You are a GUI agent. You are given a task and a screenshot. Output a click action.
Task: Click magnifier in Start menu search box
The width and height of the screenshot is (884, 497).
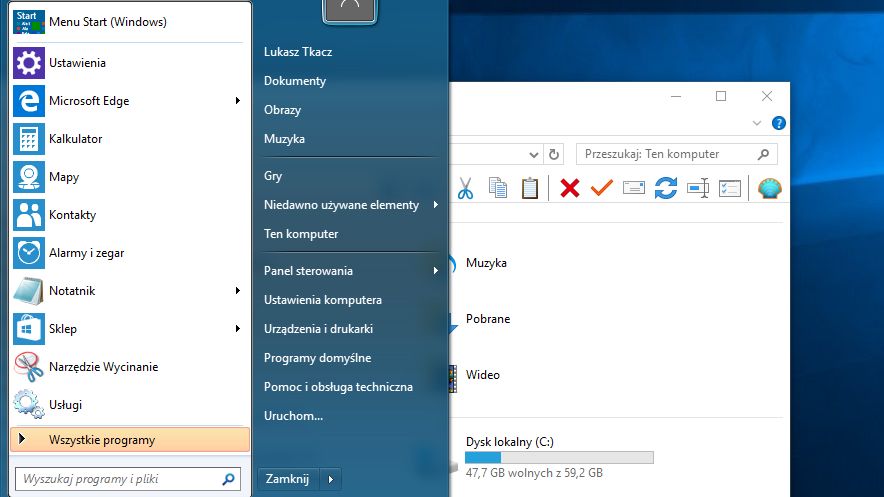click(228, 479)
